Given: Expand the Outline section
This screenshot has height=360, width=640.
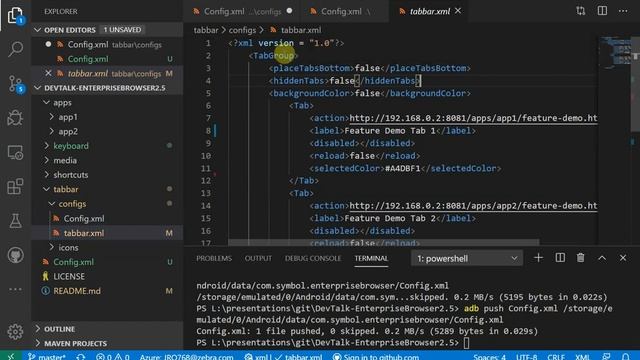Looking at the screenshot, I should click(x=107, y=329).
